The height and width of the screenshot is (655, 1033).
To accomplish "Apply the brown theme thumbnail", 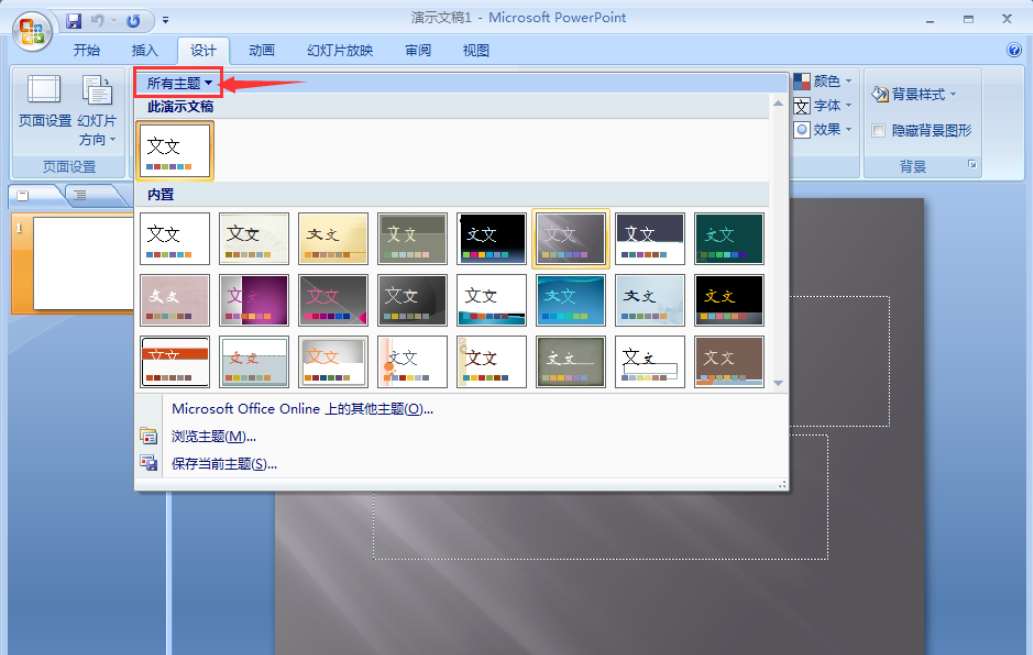I will pos(729,362).
